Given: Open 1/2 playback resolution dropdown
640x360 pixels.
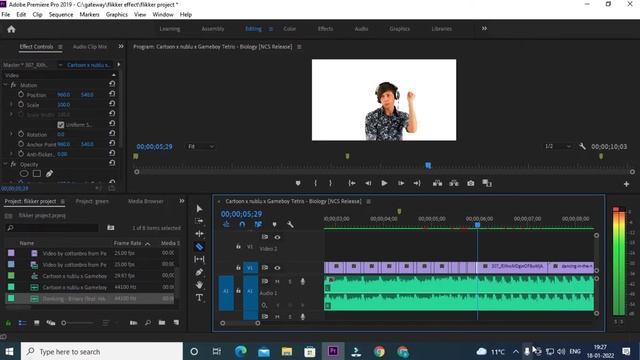Looking at the screenshot, I should coord(557,146).
